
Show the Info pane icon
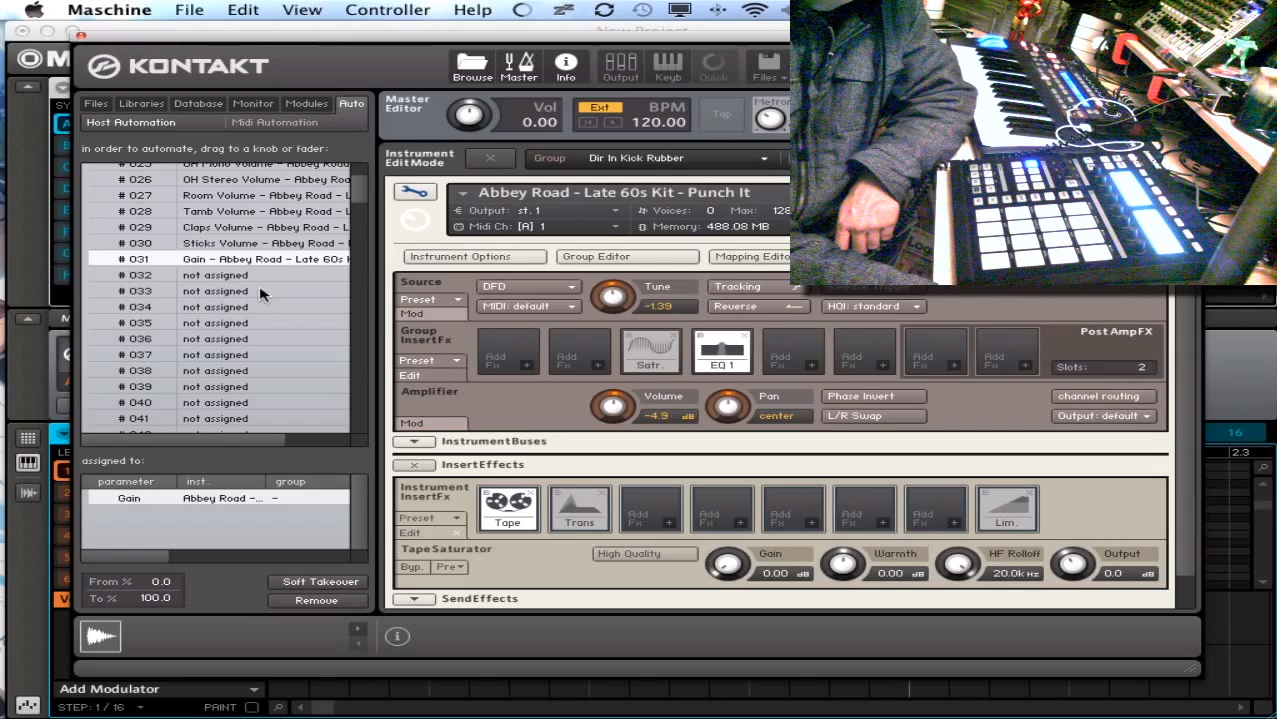click(566, 66)
